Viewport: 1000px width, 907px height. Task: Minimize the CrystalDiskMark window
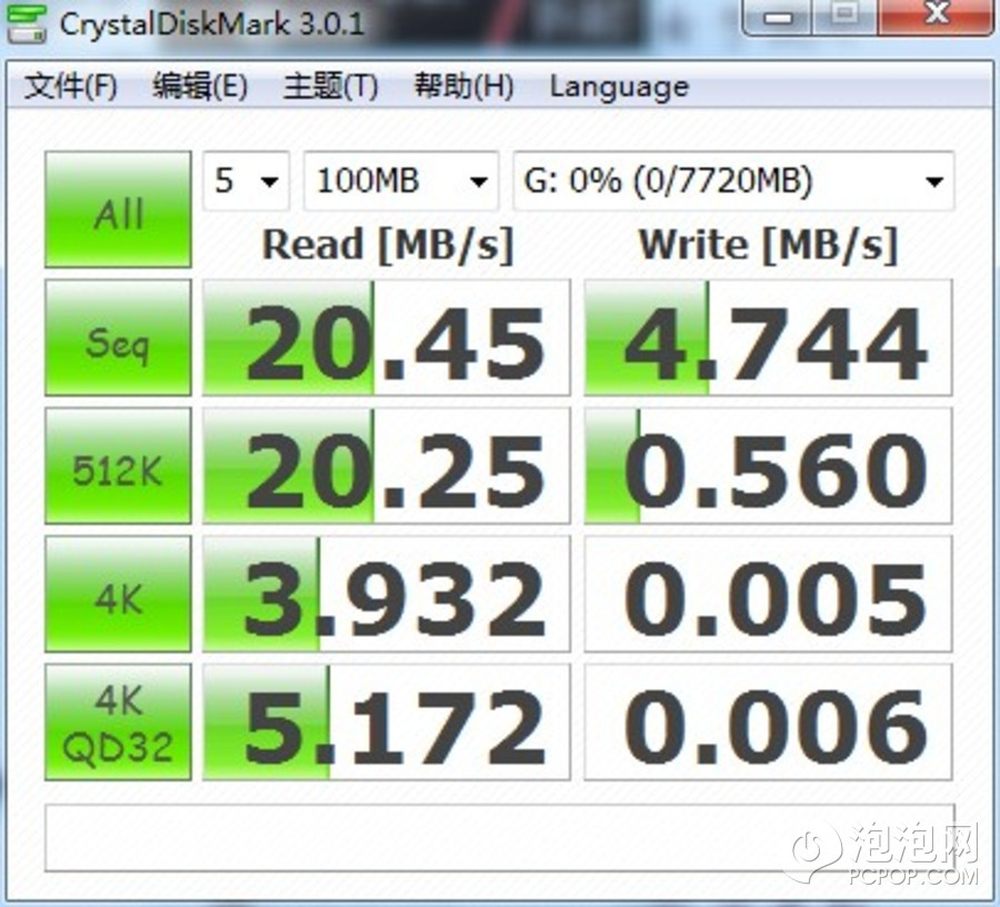tap(777, 17)
